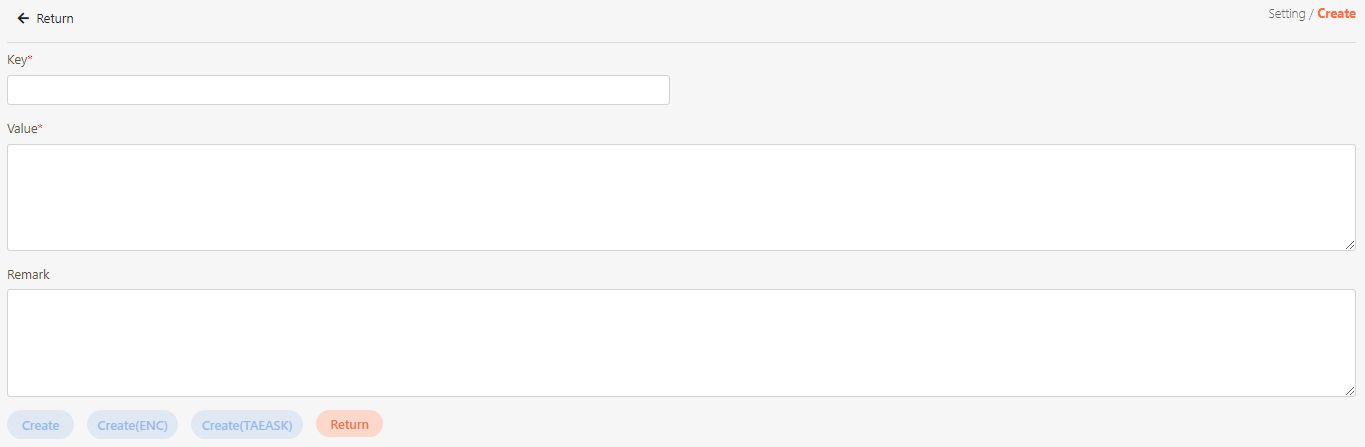Click the back arrow icon

23,18
